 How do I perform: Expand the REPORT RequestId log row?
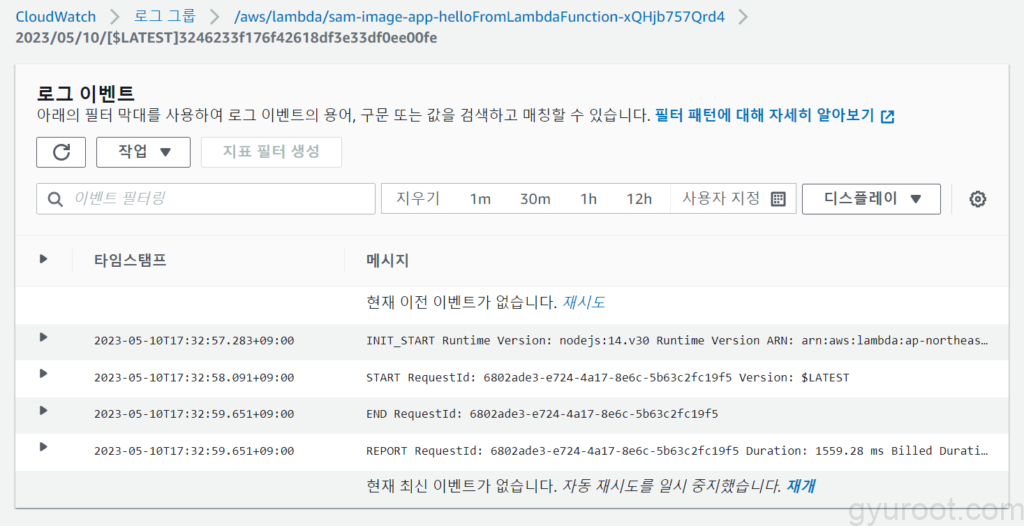click(43, 447)
